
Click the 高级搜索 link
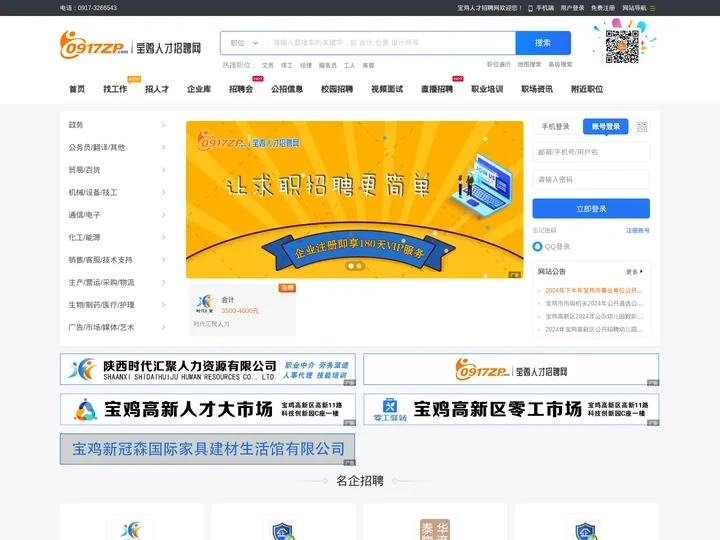pos(560,65)
